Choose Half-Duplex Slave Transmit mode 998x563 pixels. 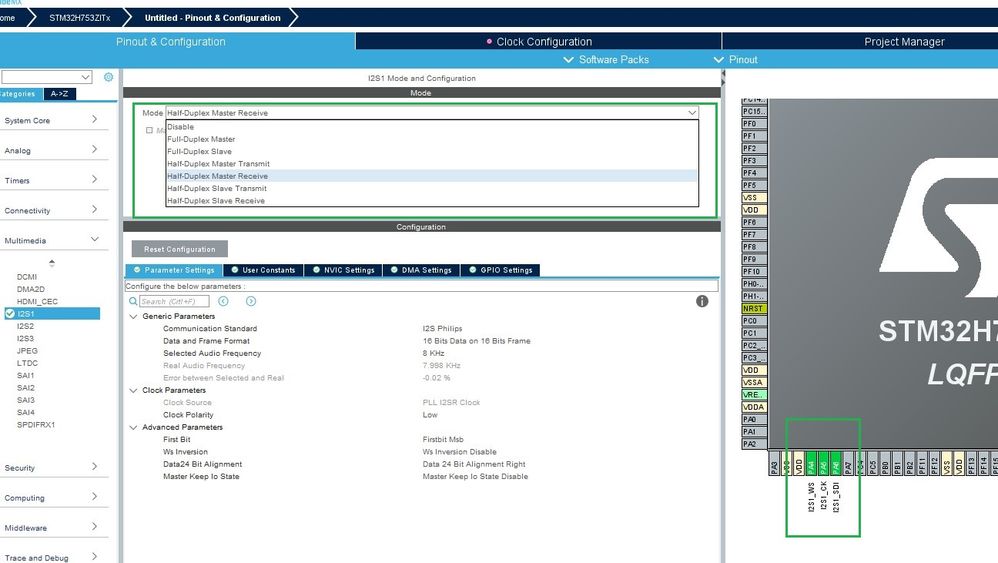pos(432,188)
